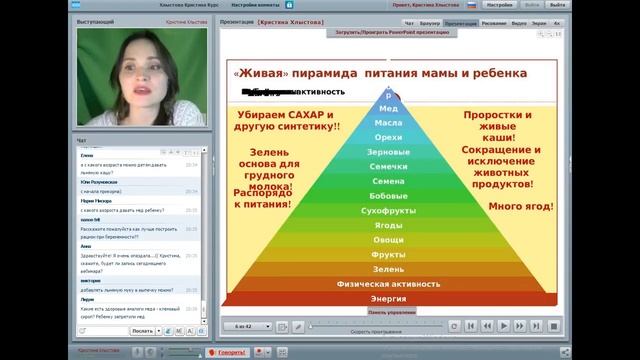Click the name Анна in chat

(x=86, y=247)
